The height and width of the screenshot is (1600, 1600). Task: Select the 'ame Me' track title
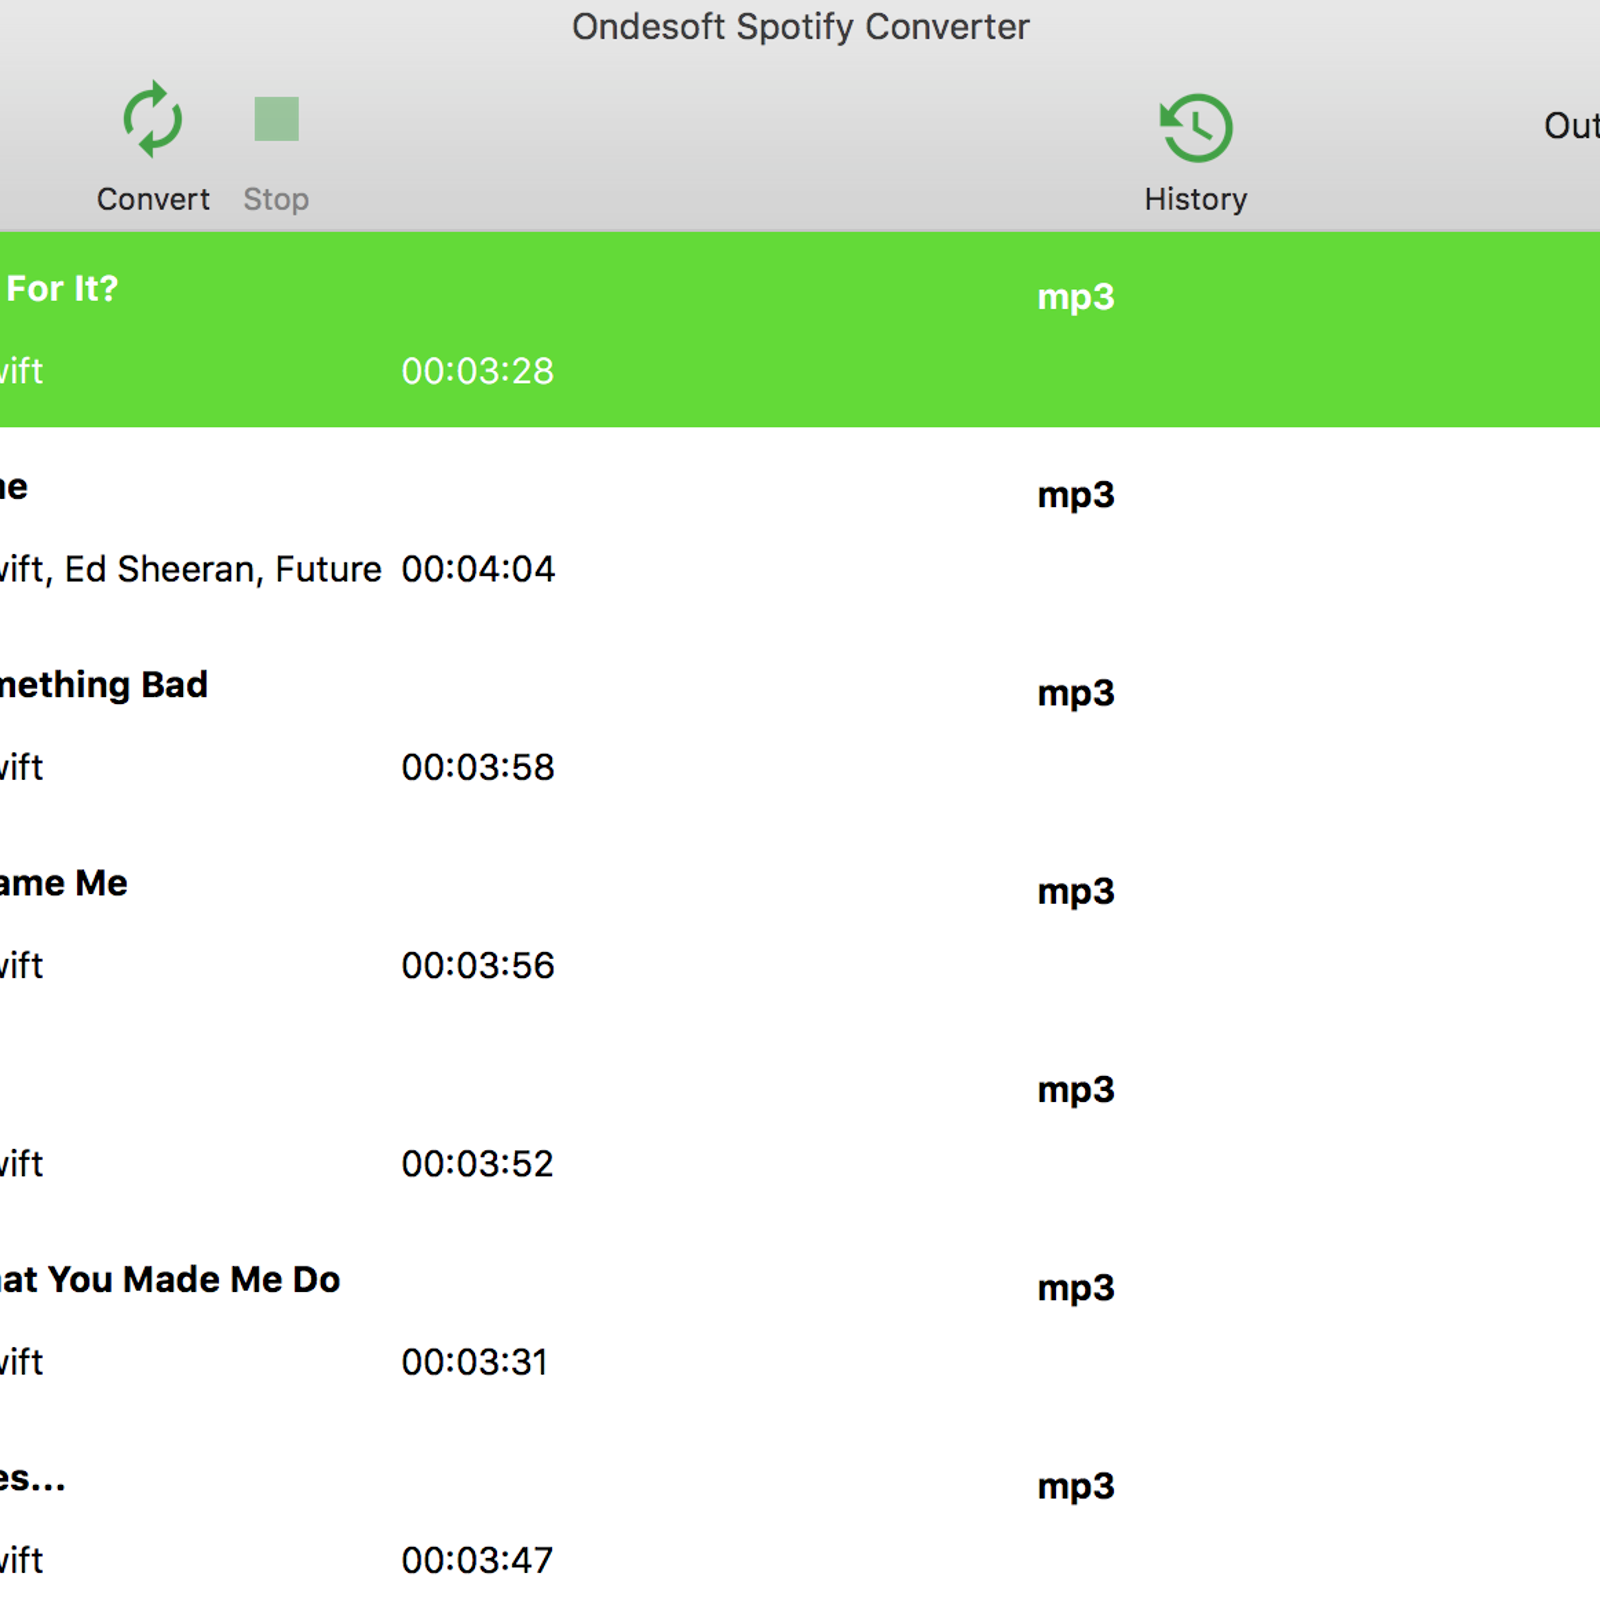tap(64, 883)
